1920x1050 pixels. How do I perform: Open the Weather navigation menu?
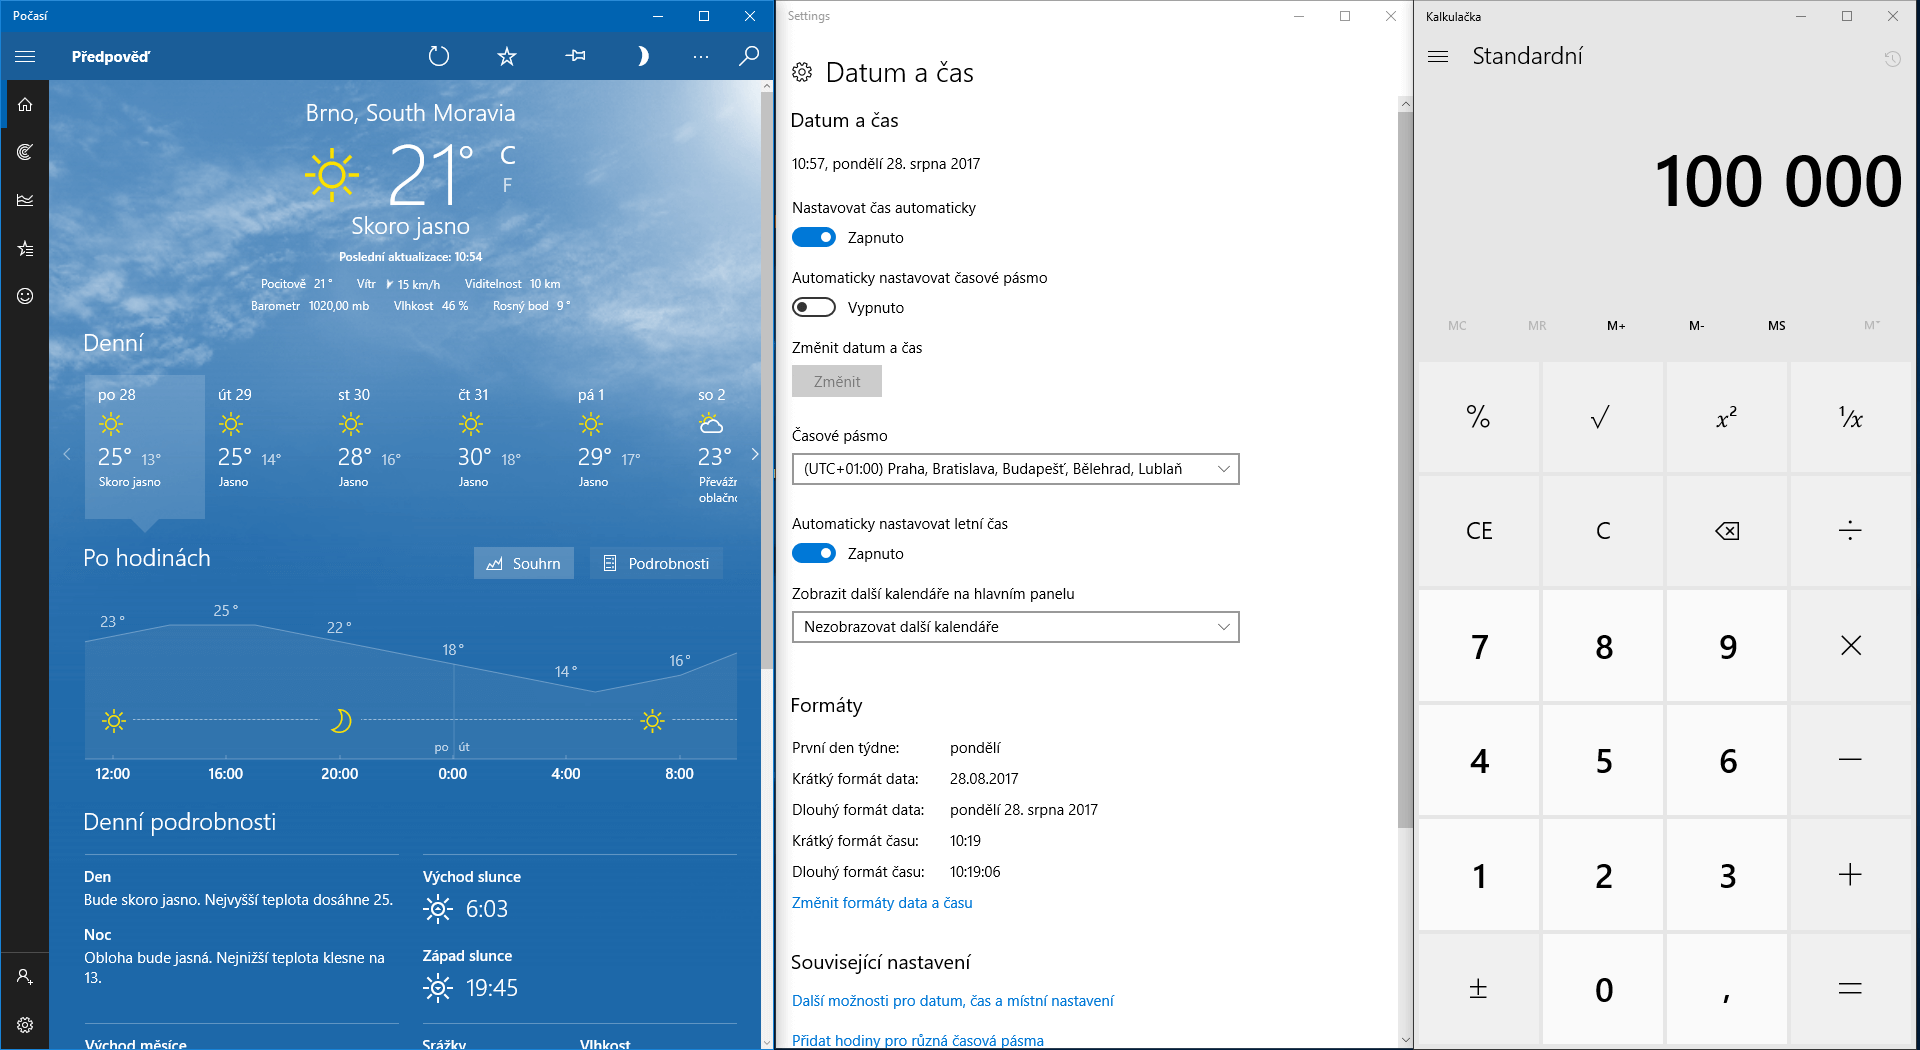coord(25,57)
